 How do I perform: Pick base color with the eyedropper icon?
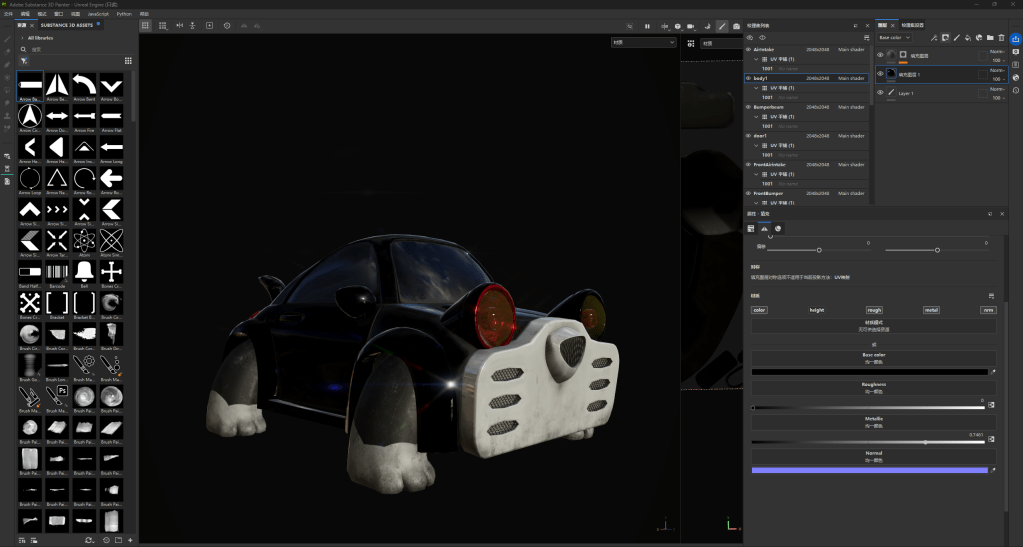(x=993, y=371)
